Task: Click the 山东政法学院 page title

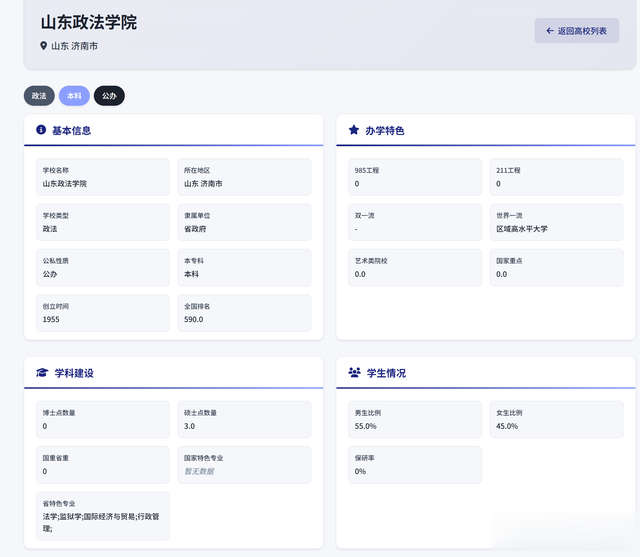Action: coord(89,22)
